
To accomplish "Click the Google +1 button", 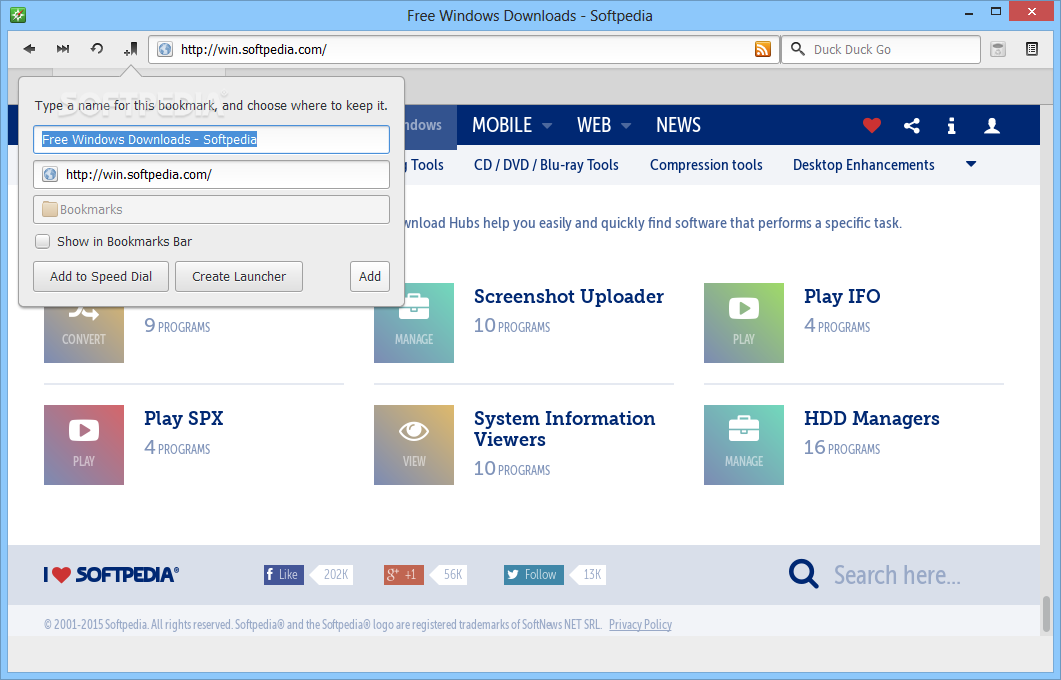I will [x=403, y=574].
